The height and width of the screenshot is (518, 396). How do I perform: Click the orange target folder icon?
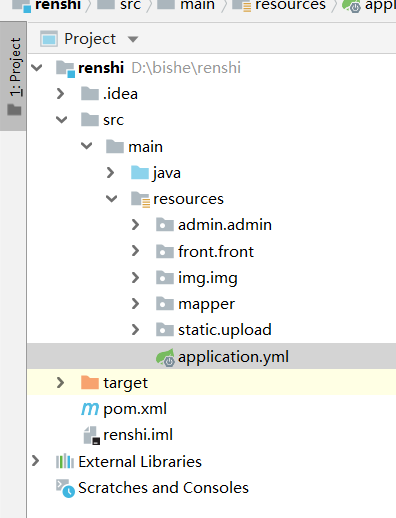coord(90,382)
